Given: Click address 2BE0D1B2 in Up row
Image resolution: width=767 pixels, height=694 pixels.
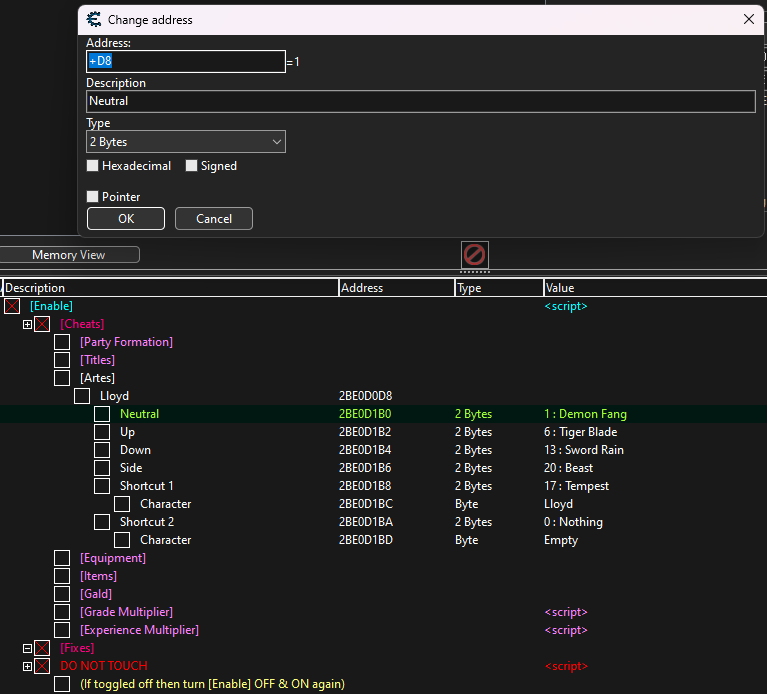Looking at the screenshot, I should (x=365, y=432).
